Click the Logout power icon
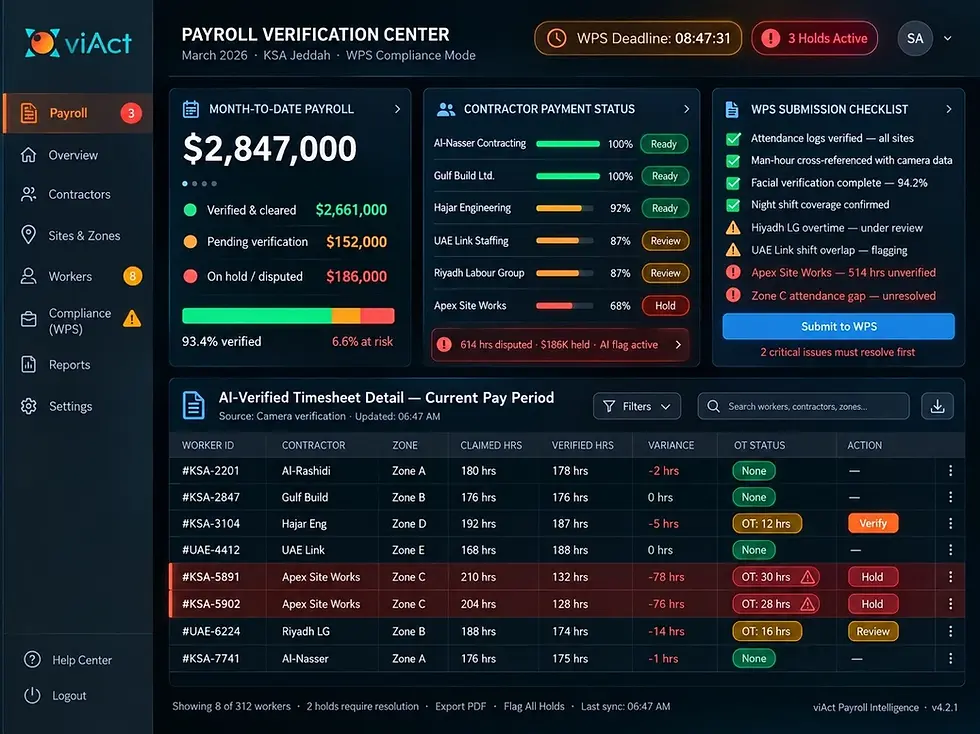The width and height of the screenshot is (980, 734). click(32, 695)
